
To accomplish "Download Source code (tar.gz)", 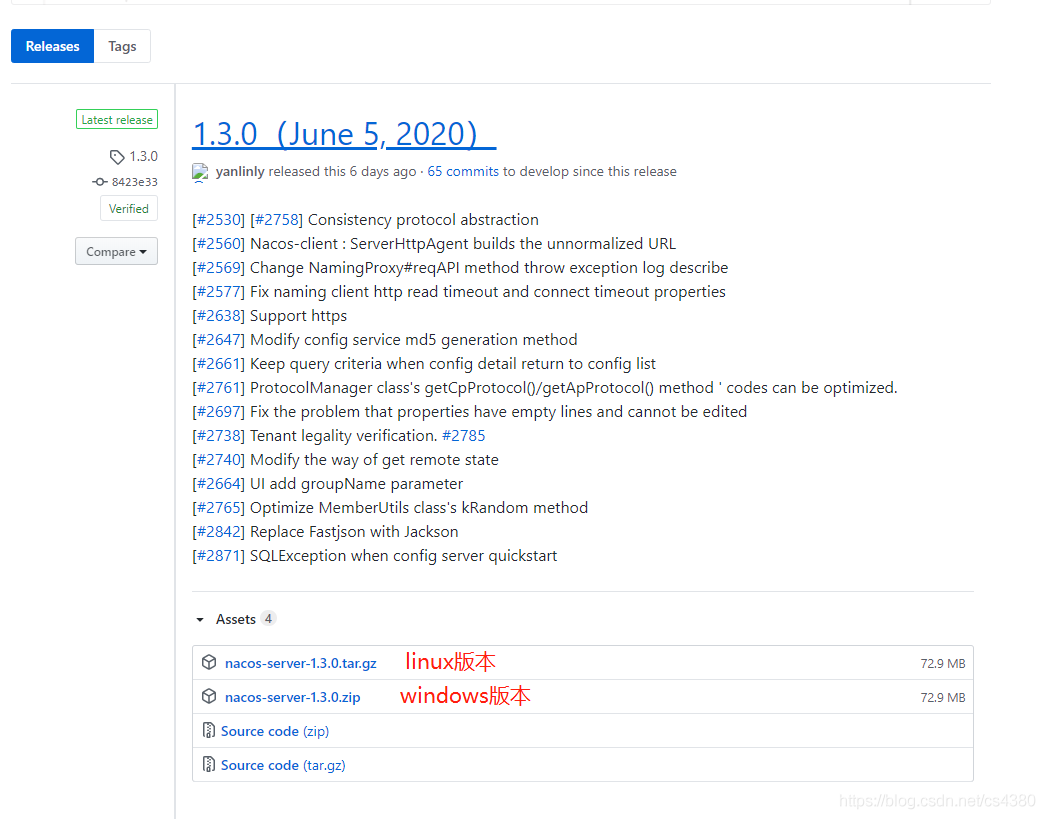I will (283, 765).
